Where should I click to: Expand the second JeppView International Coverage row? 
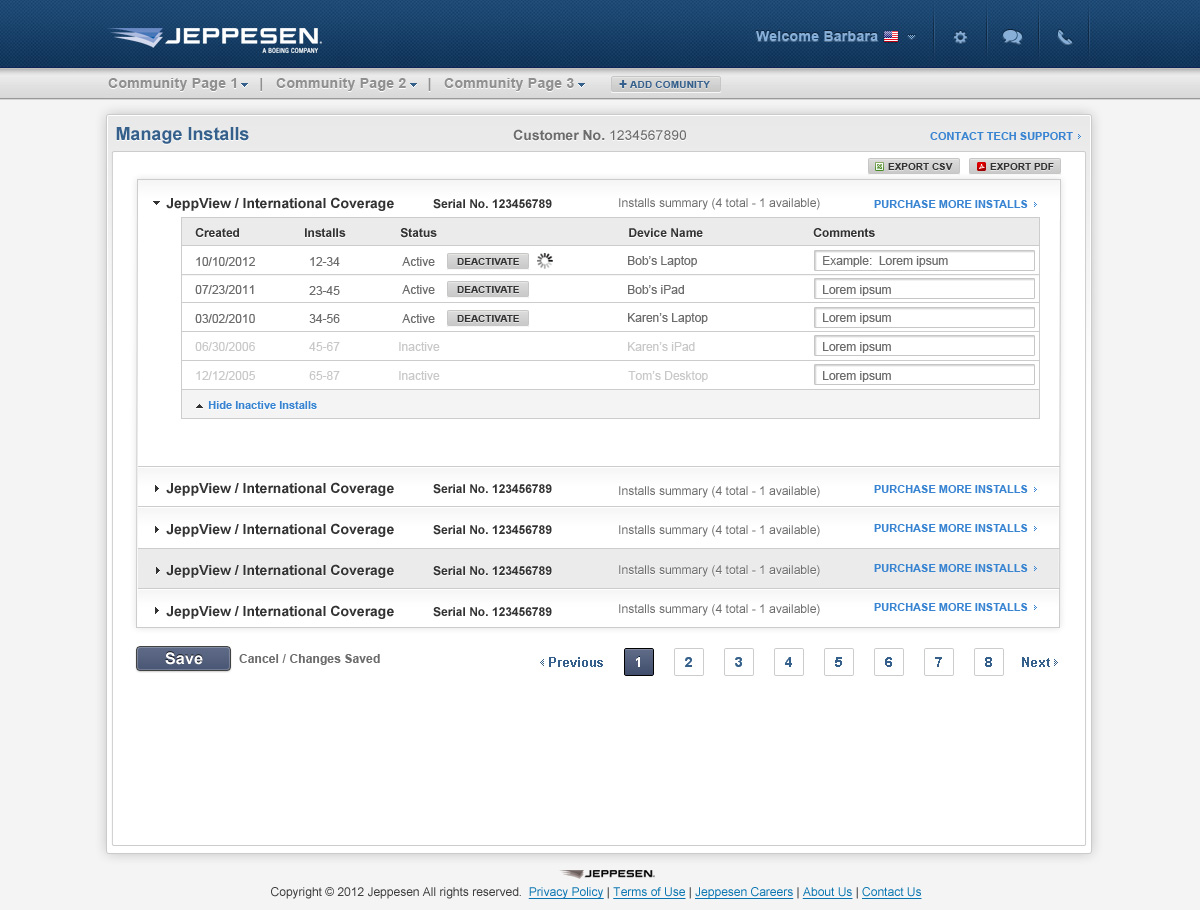pos(157,488)
